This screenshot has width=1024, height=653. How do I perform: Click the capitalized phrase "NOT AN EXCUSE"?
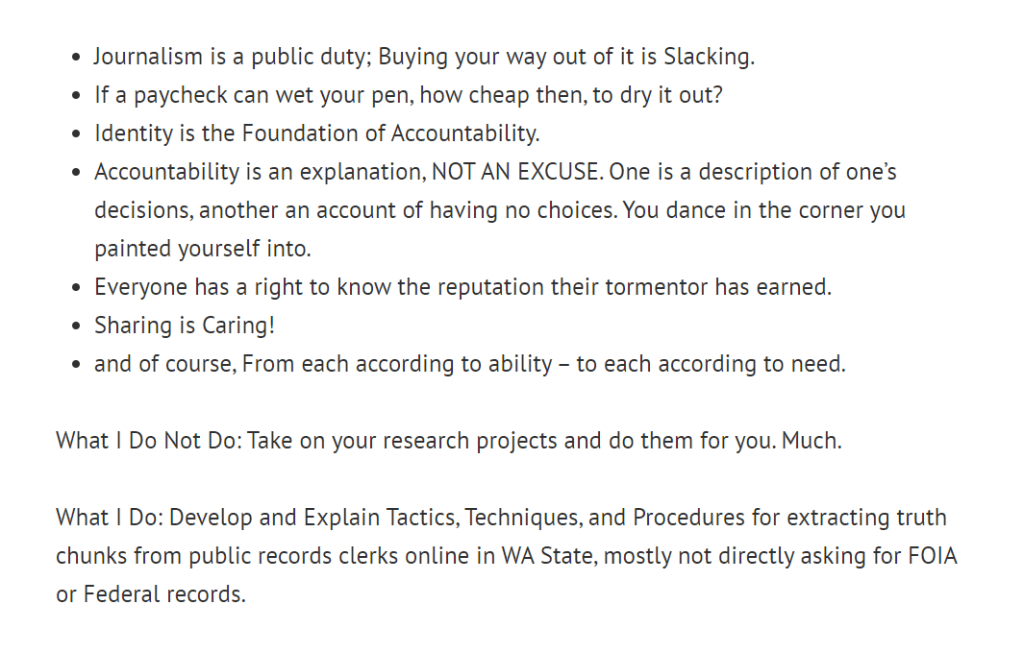[516, 172]
